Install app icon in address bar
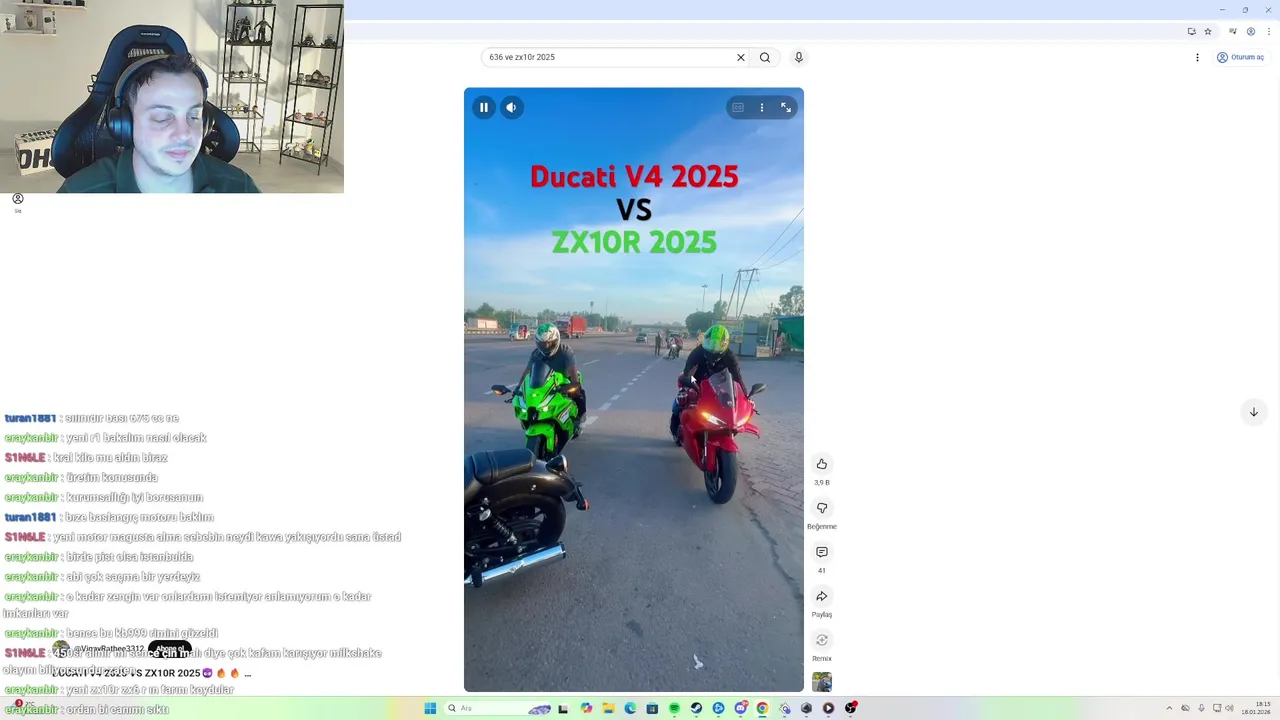This screenshot has width=1280, height=720. click(1191, 31)
